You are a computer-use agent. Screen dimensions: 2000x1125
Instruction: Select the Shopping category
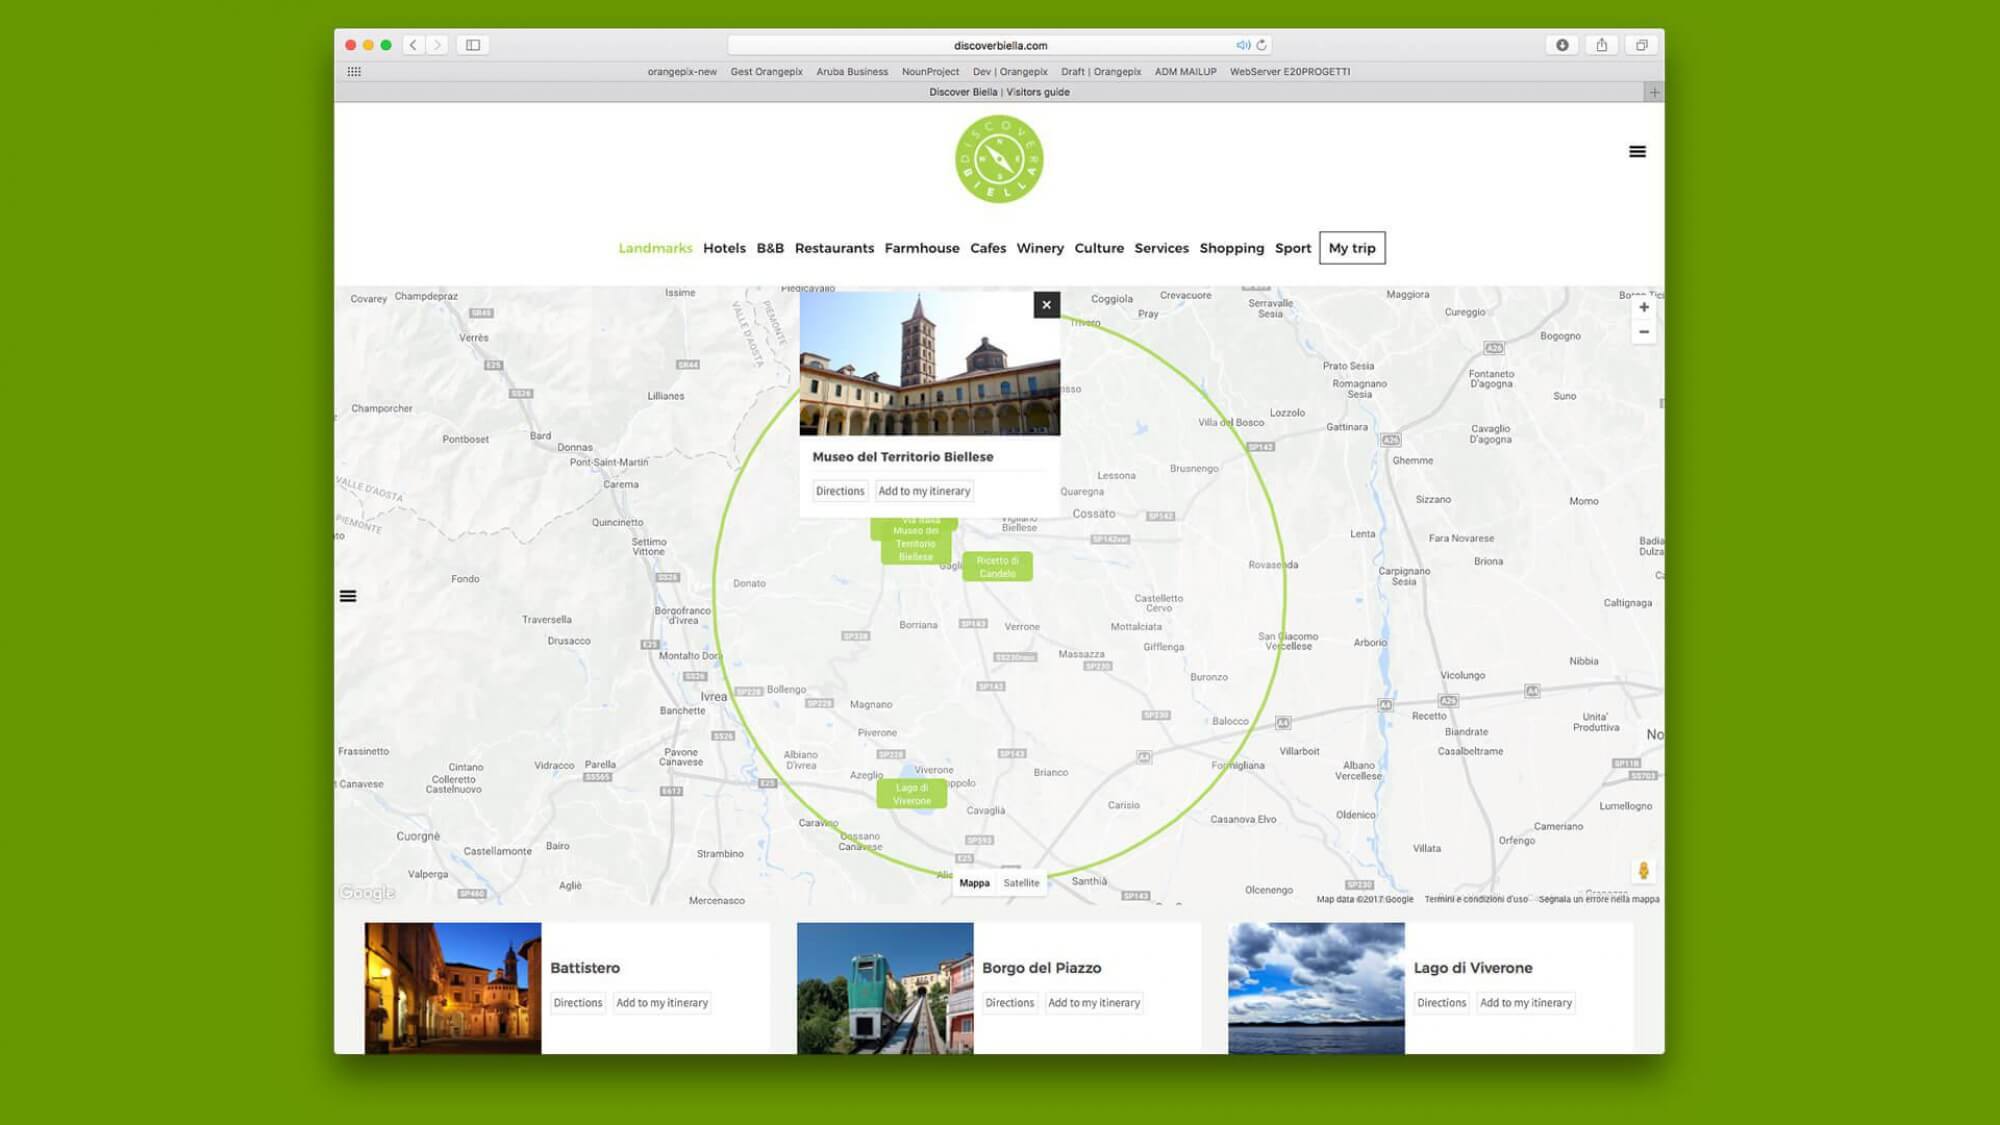tap(1232, 248)
